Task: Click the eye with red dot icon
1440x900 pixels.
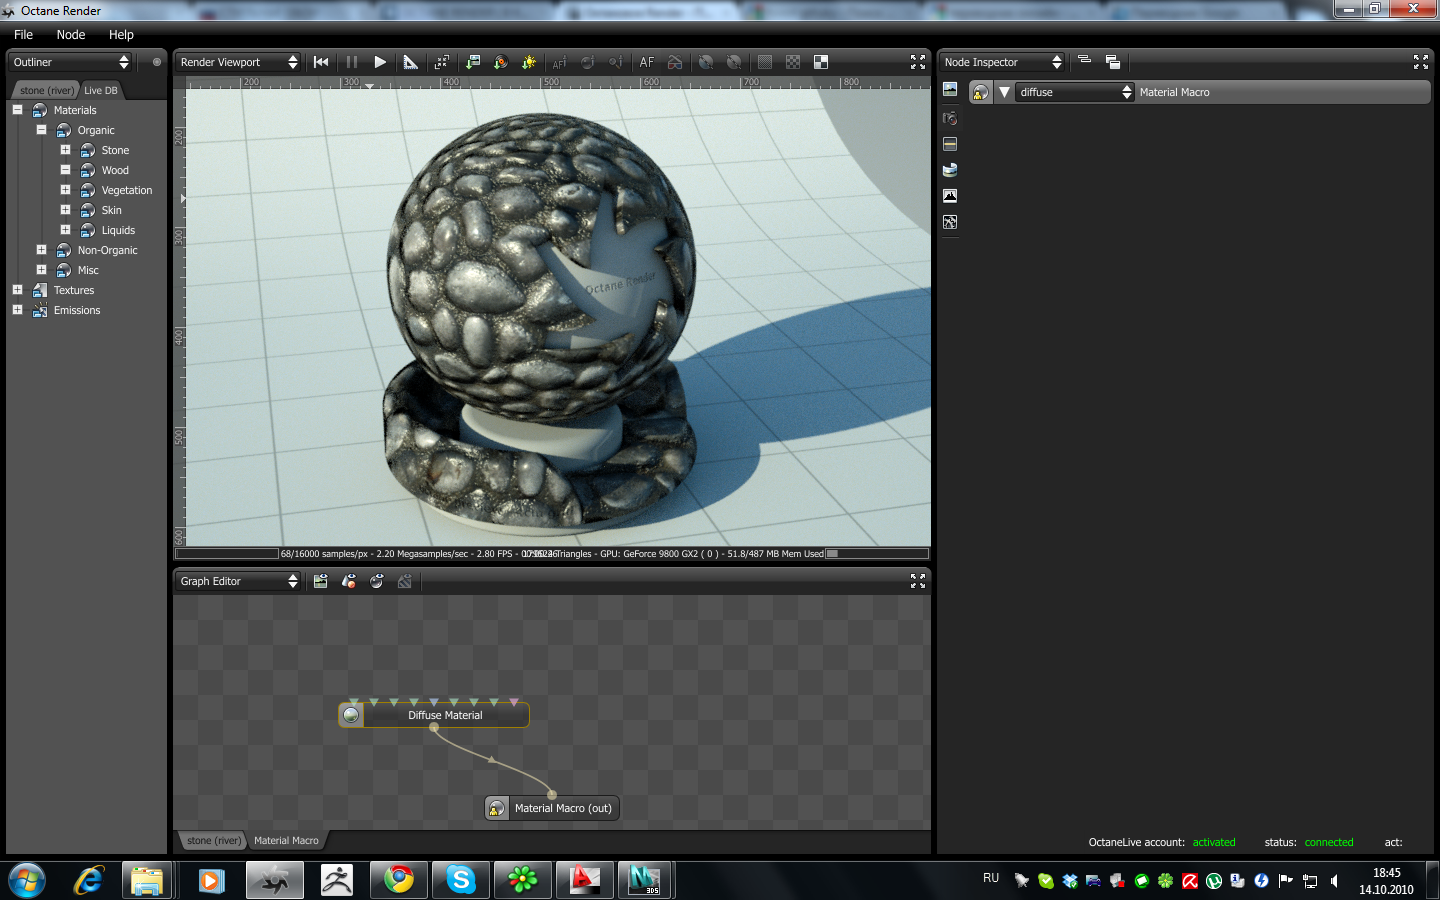Action: click(x=349, y=581)
